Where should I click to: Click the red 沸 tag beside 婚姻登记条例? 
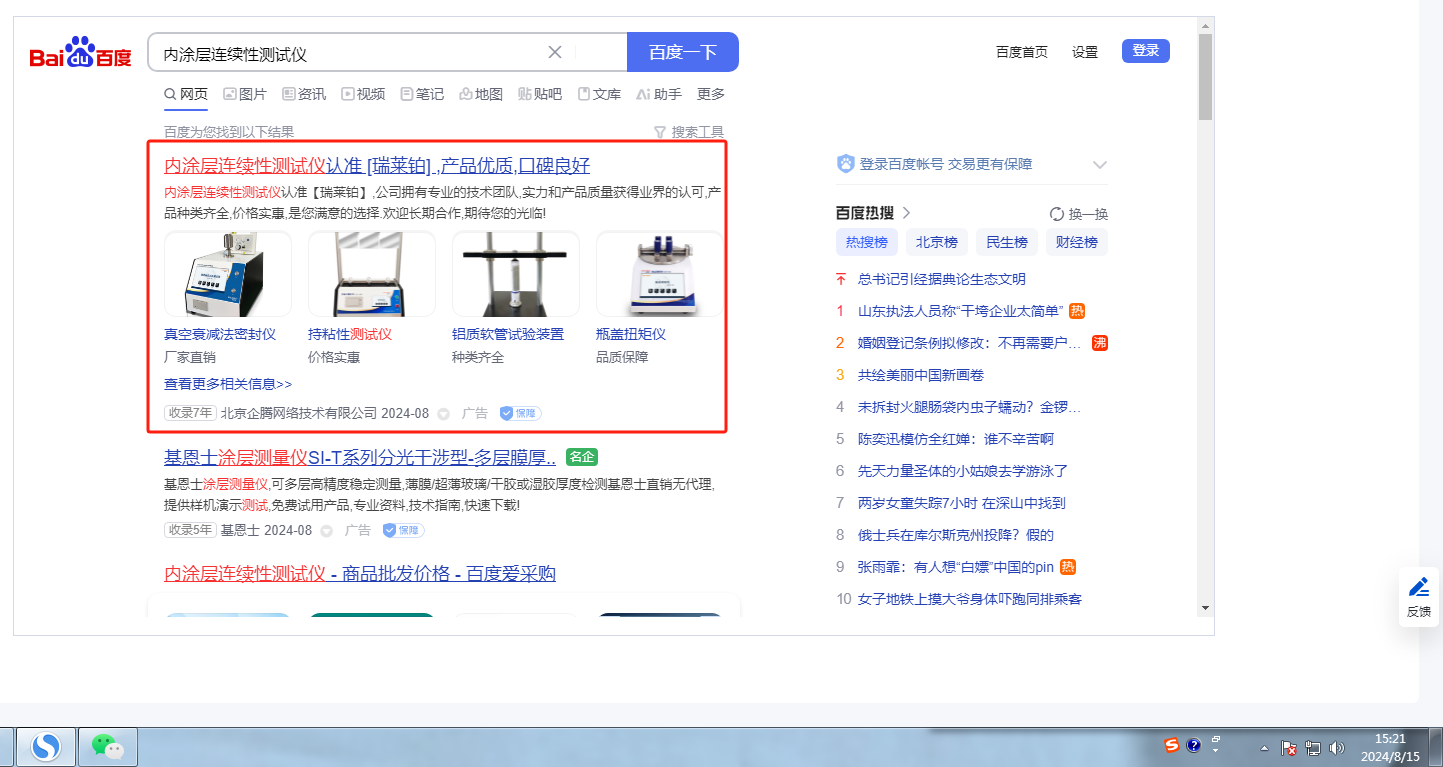(x=1099, y=343)
